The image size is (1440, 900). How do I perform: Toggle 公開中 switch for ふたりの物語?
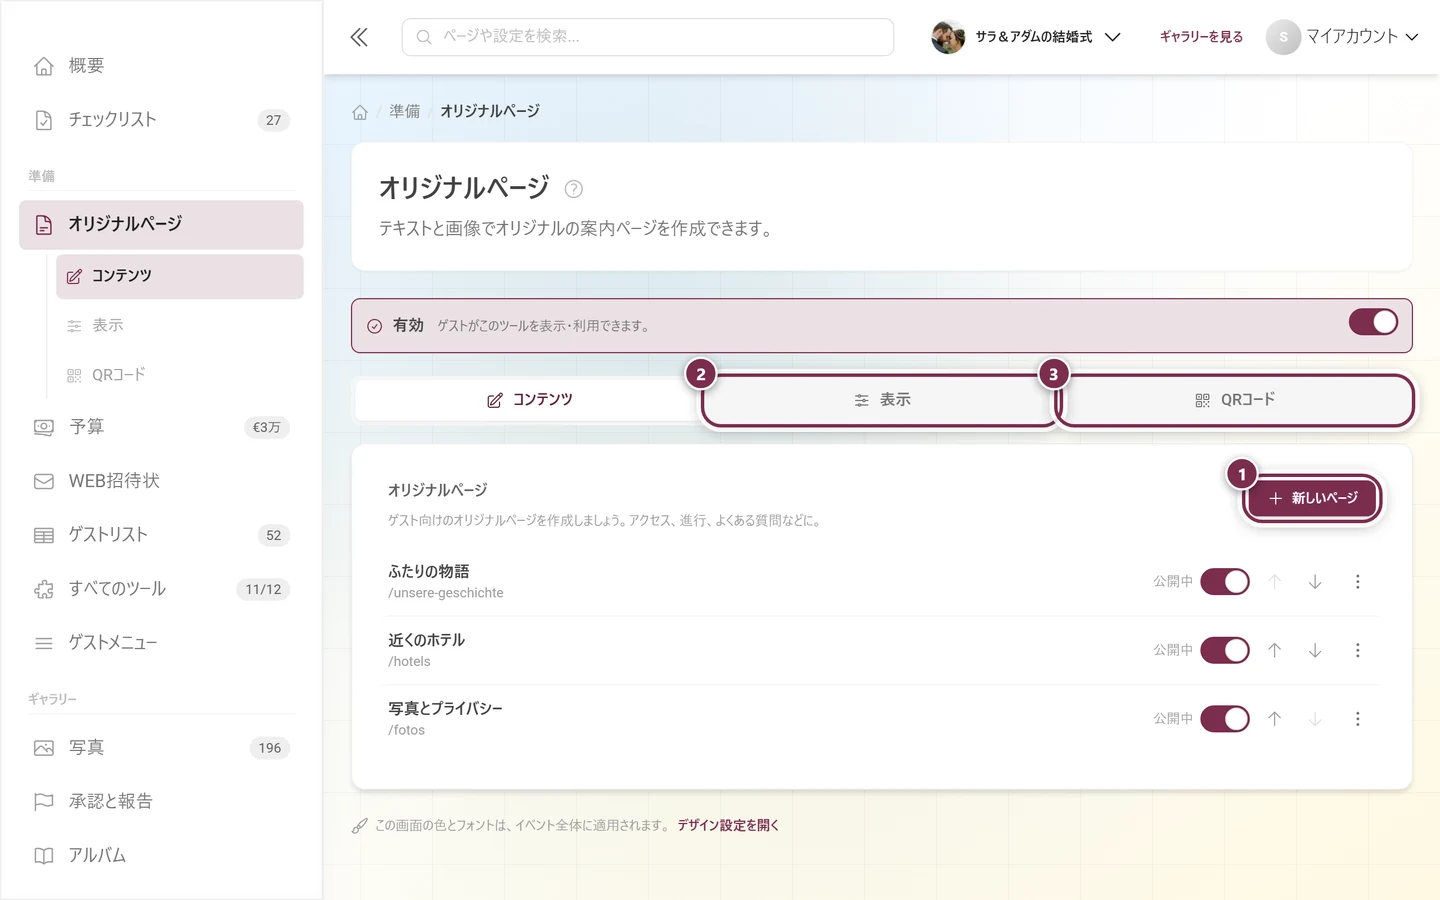[1225, 582]
